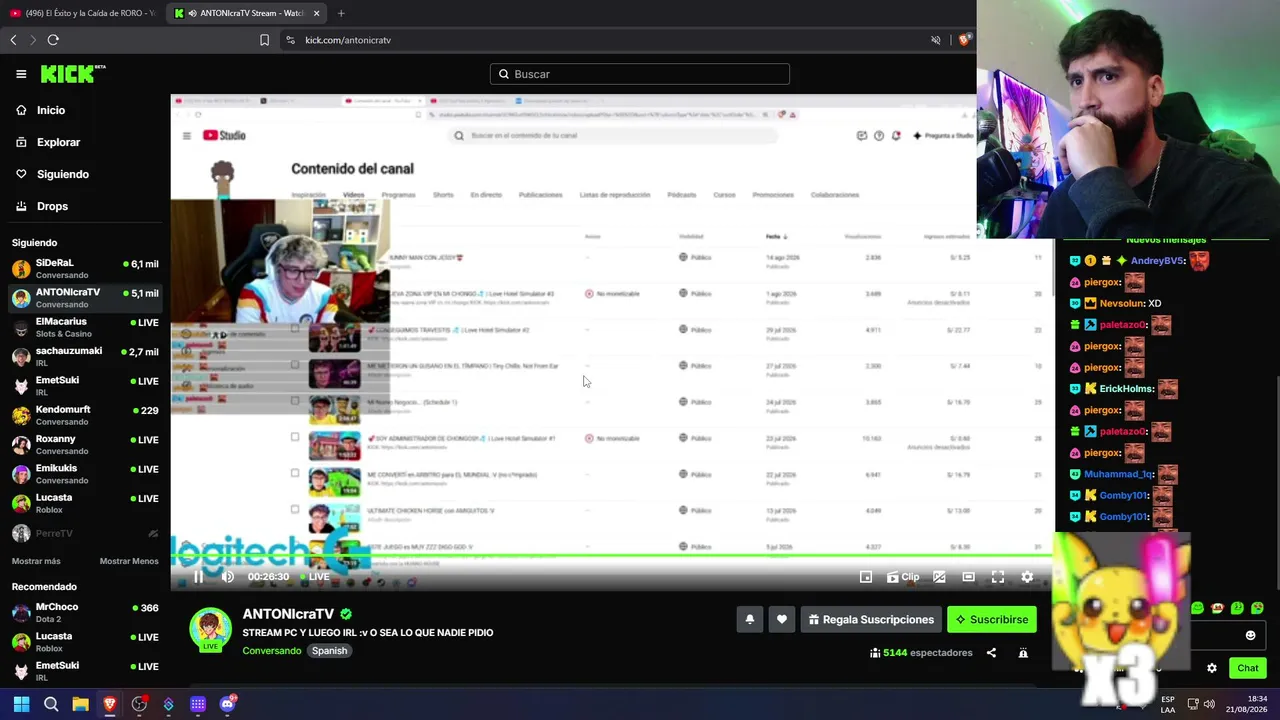Open sachauzumaki channel in sidebar
Screen dimensions: 1280x720
pos(85,356)
